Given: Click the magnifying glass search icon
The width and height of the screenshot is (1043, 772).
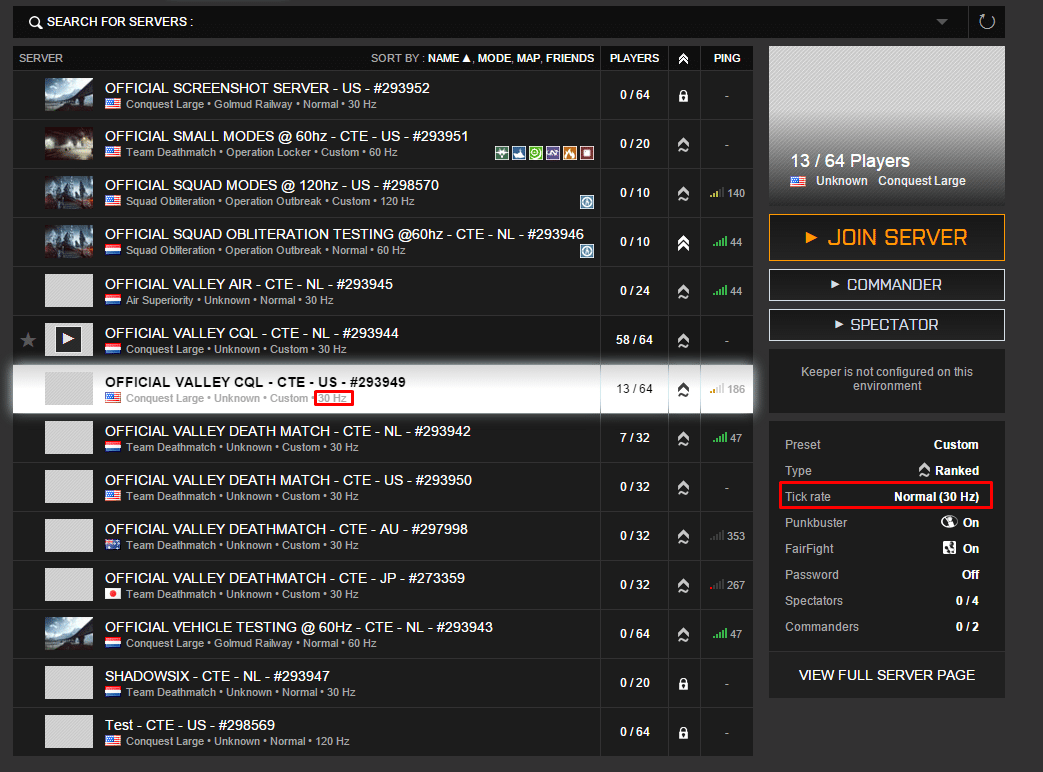Looking at the screenshot, I should (36, 22).
